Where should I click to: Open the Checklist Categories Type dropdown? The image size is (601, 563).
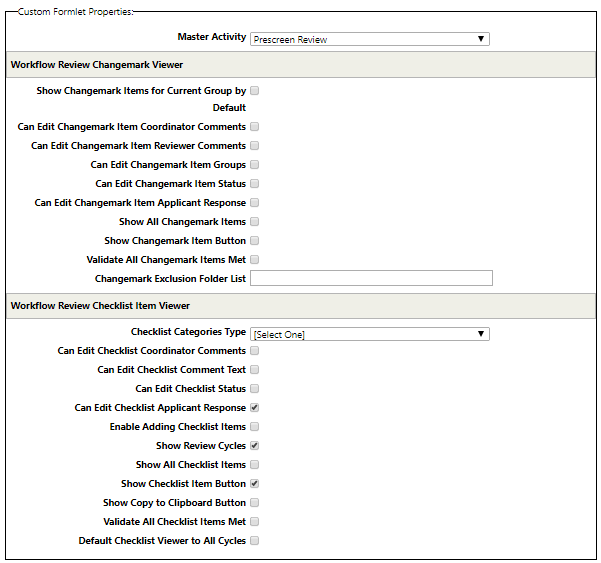coord(369,334)
